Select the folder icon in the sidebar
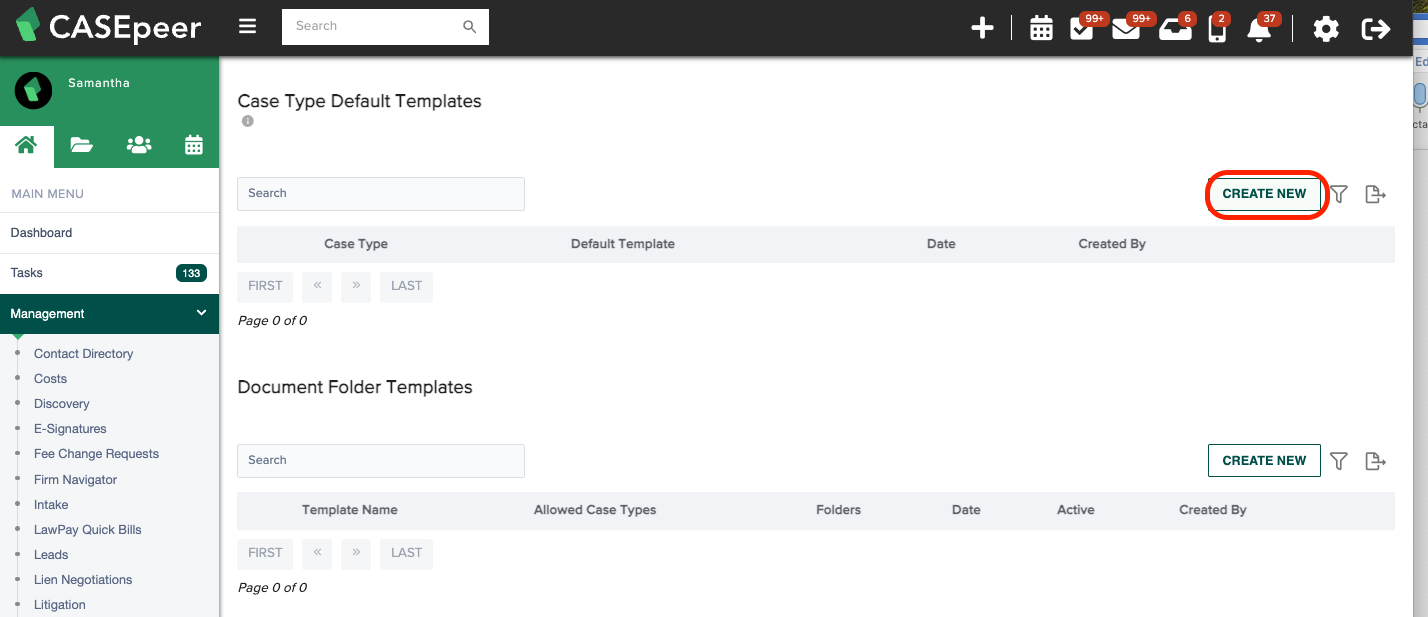1428x617 pixels. [81, 145]
